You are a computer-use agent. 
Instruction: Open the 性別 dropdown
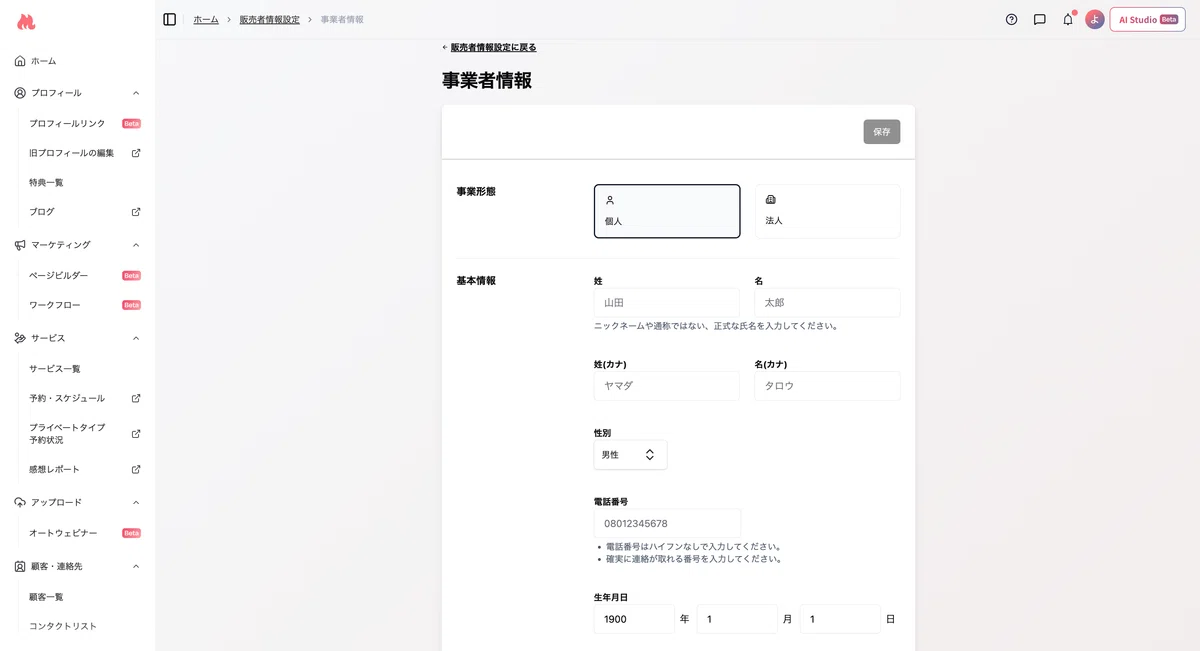coord(630,455)
